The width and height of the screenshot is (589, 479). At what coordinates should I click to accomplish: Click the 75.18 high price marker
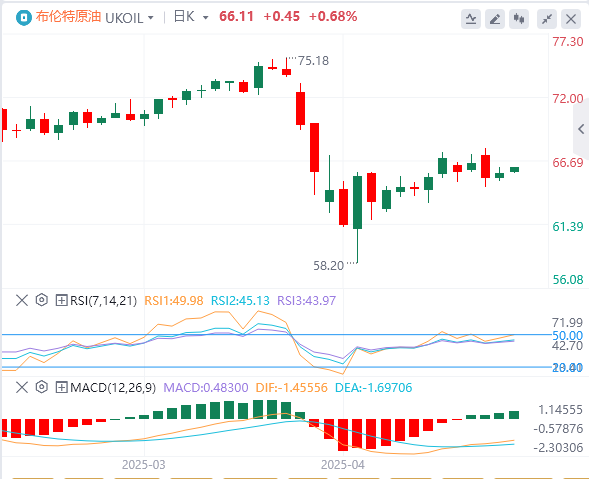click(x=313, y=61)
